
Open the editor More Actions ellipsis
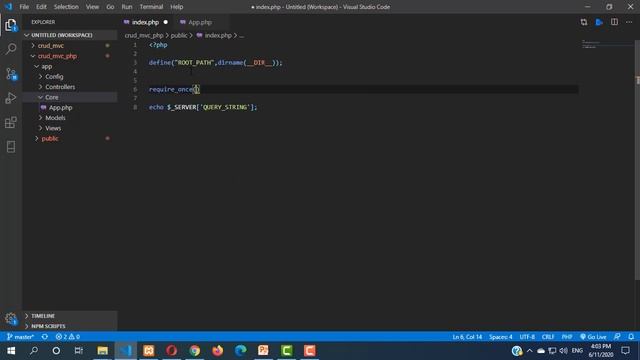pos(629,22)
